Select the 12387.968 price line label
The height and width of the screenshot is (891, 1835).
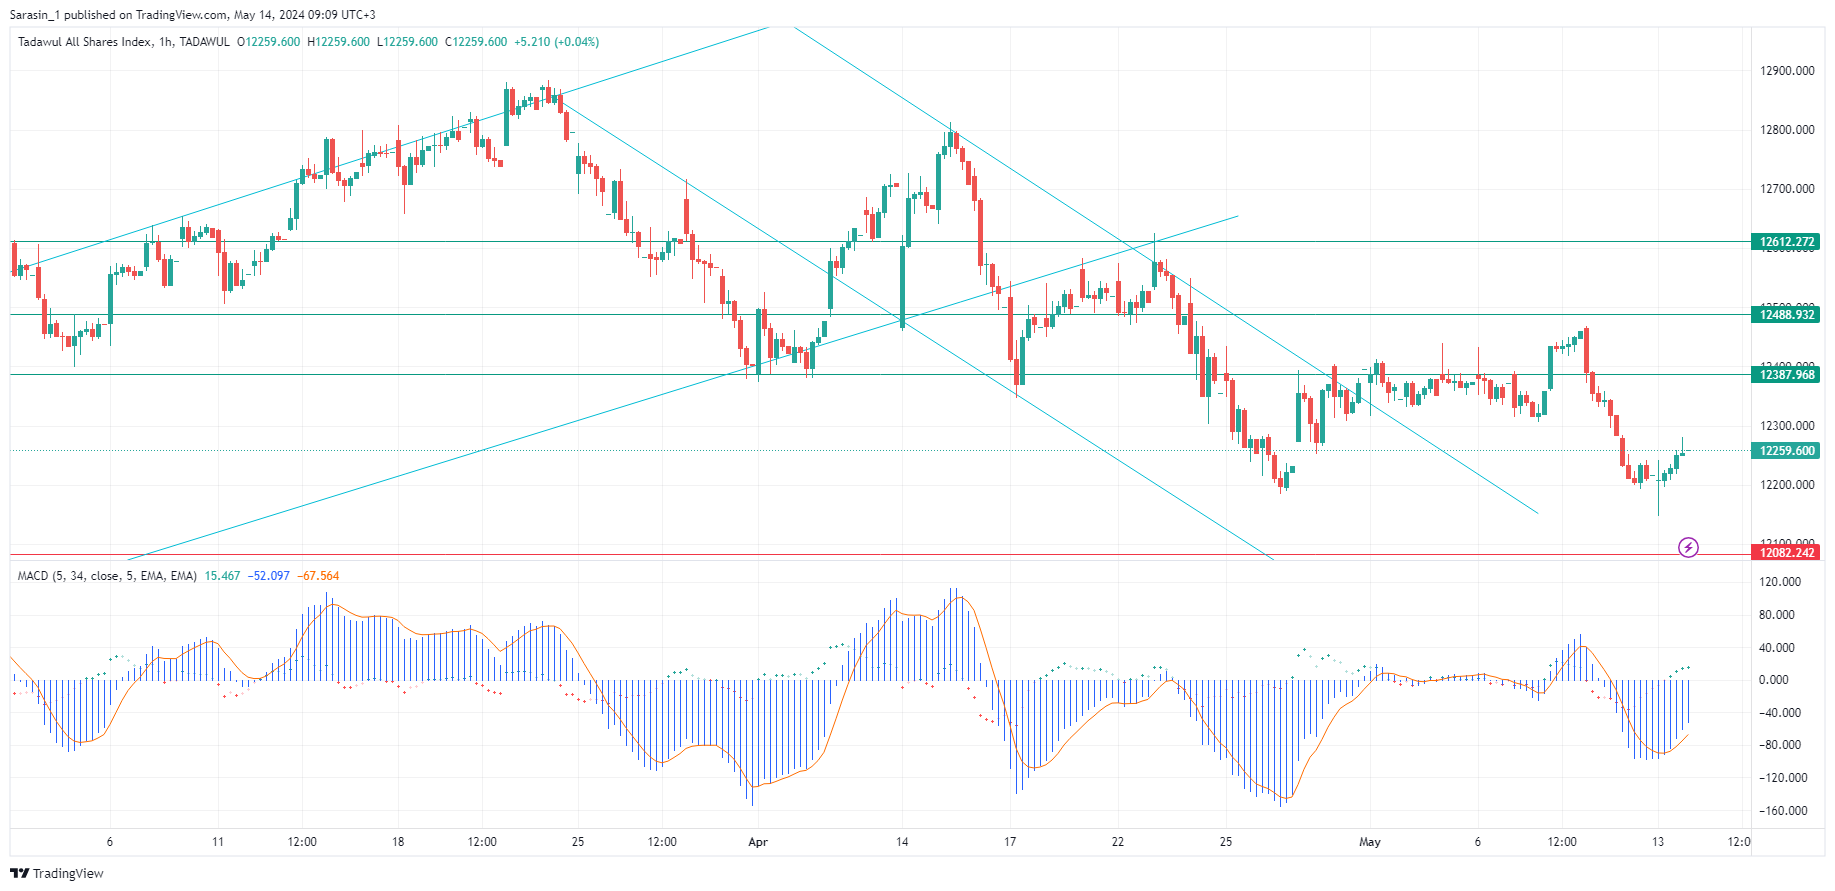click(1787, 375)
